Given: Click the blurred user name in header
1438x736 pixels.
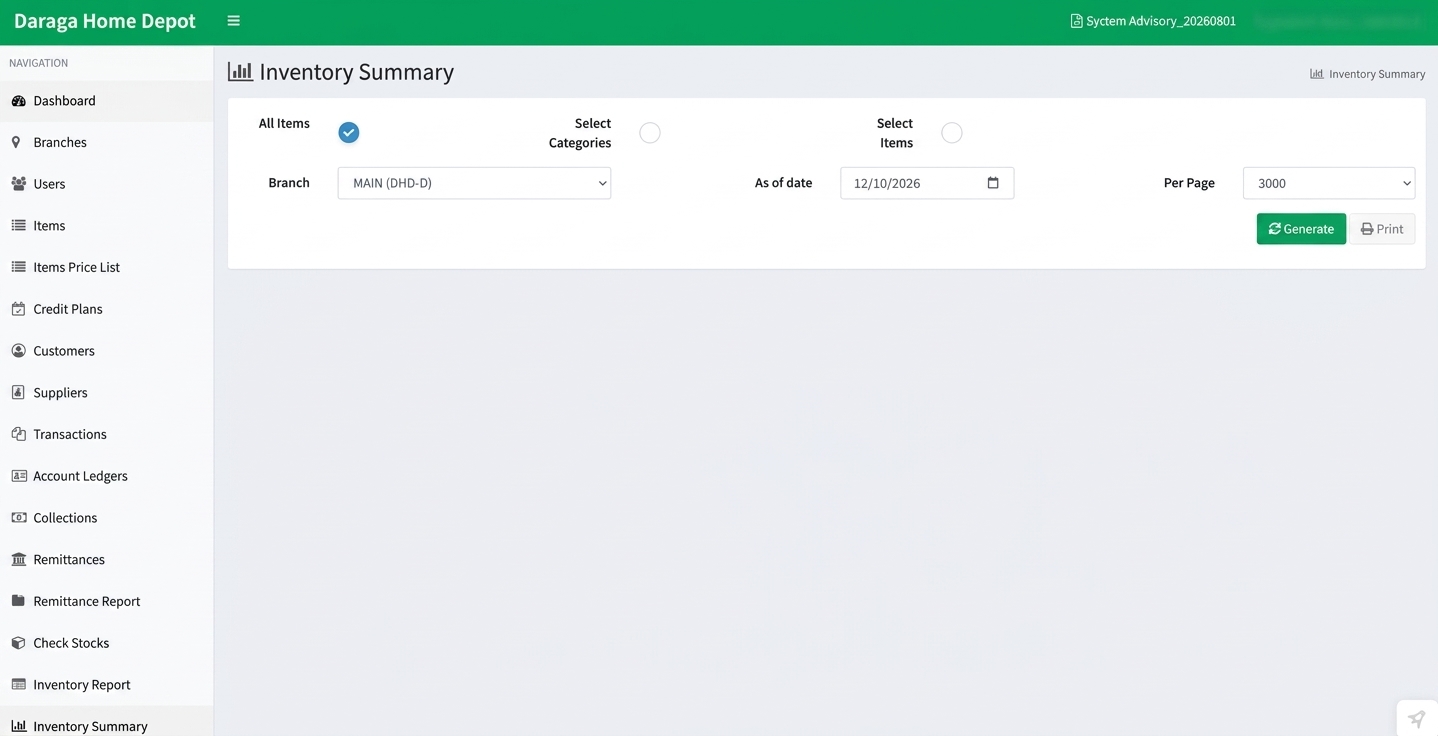Looking at the screenshot, I should click(x=1338, y=21).
